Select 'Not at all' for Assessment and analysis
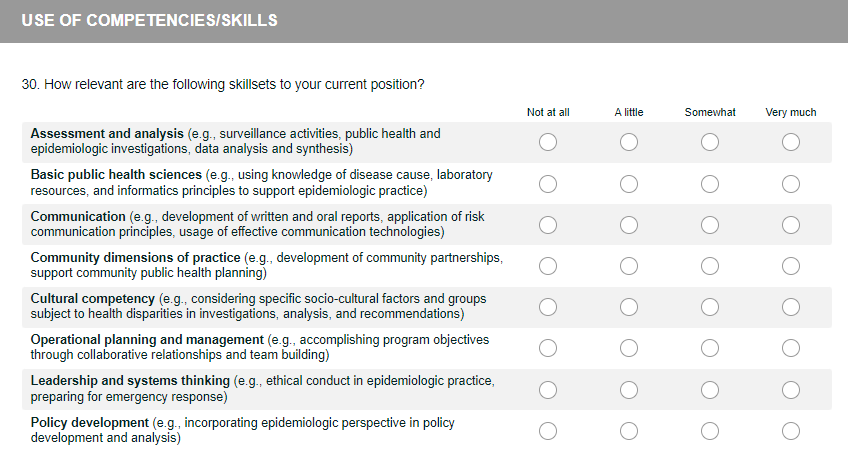 pos(548,142)
